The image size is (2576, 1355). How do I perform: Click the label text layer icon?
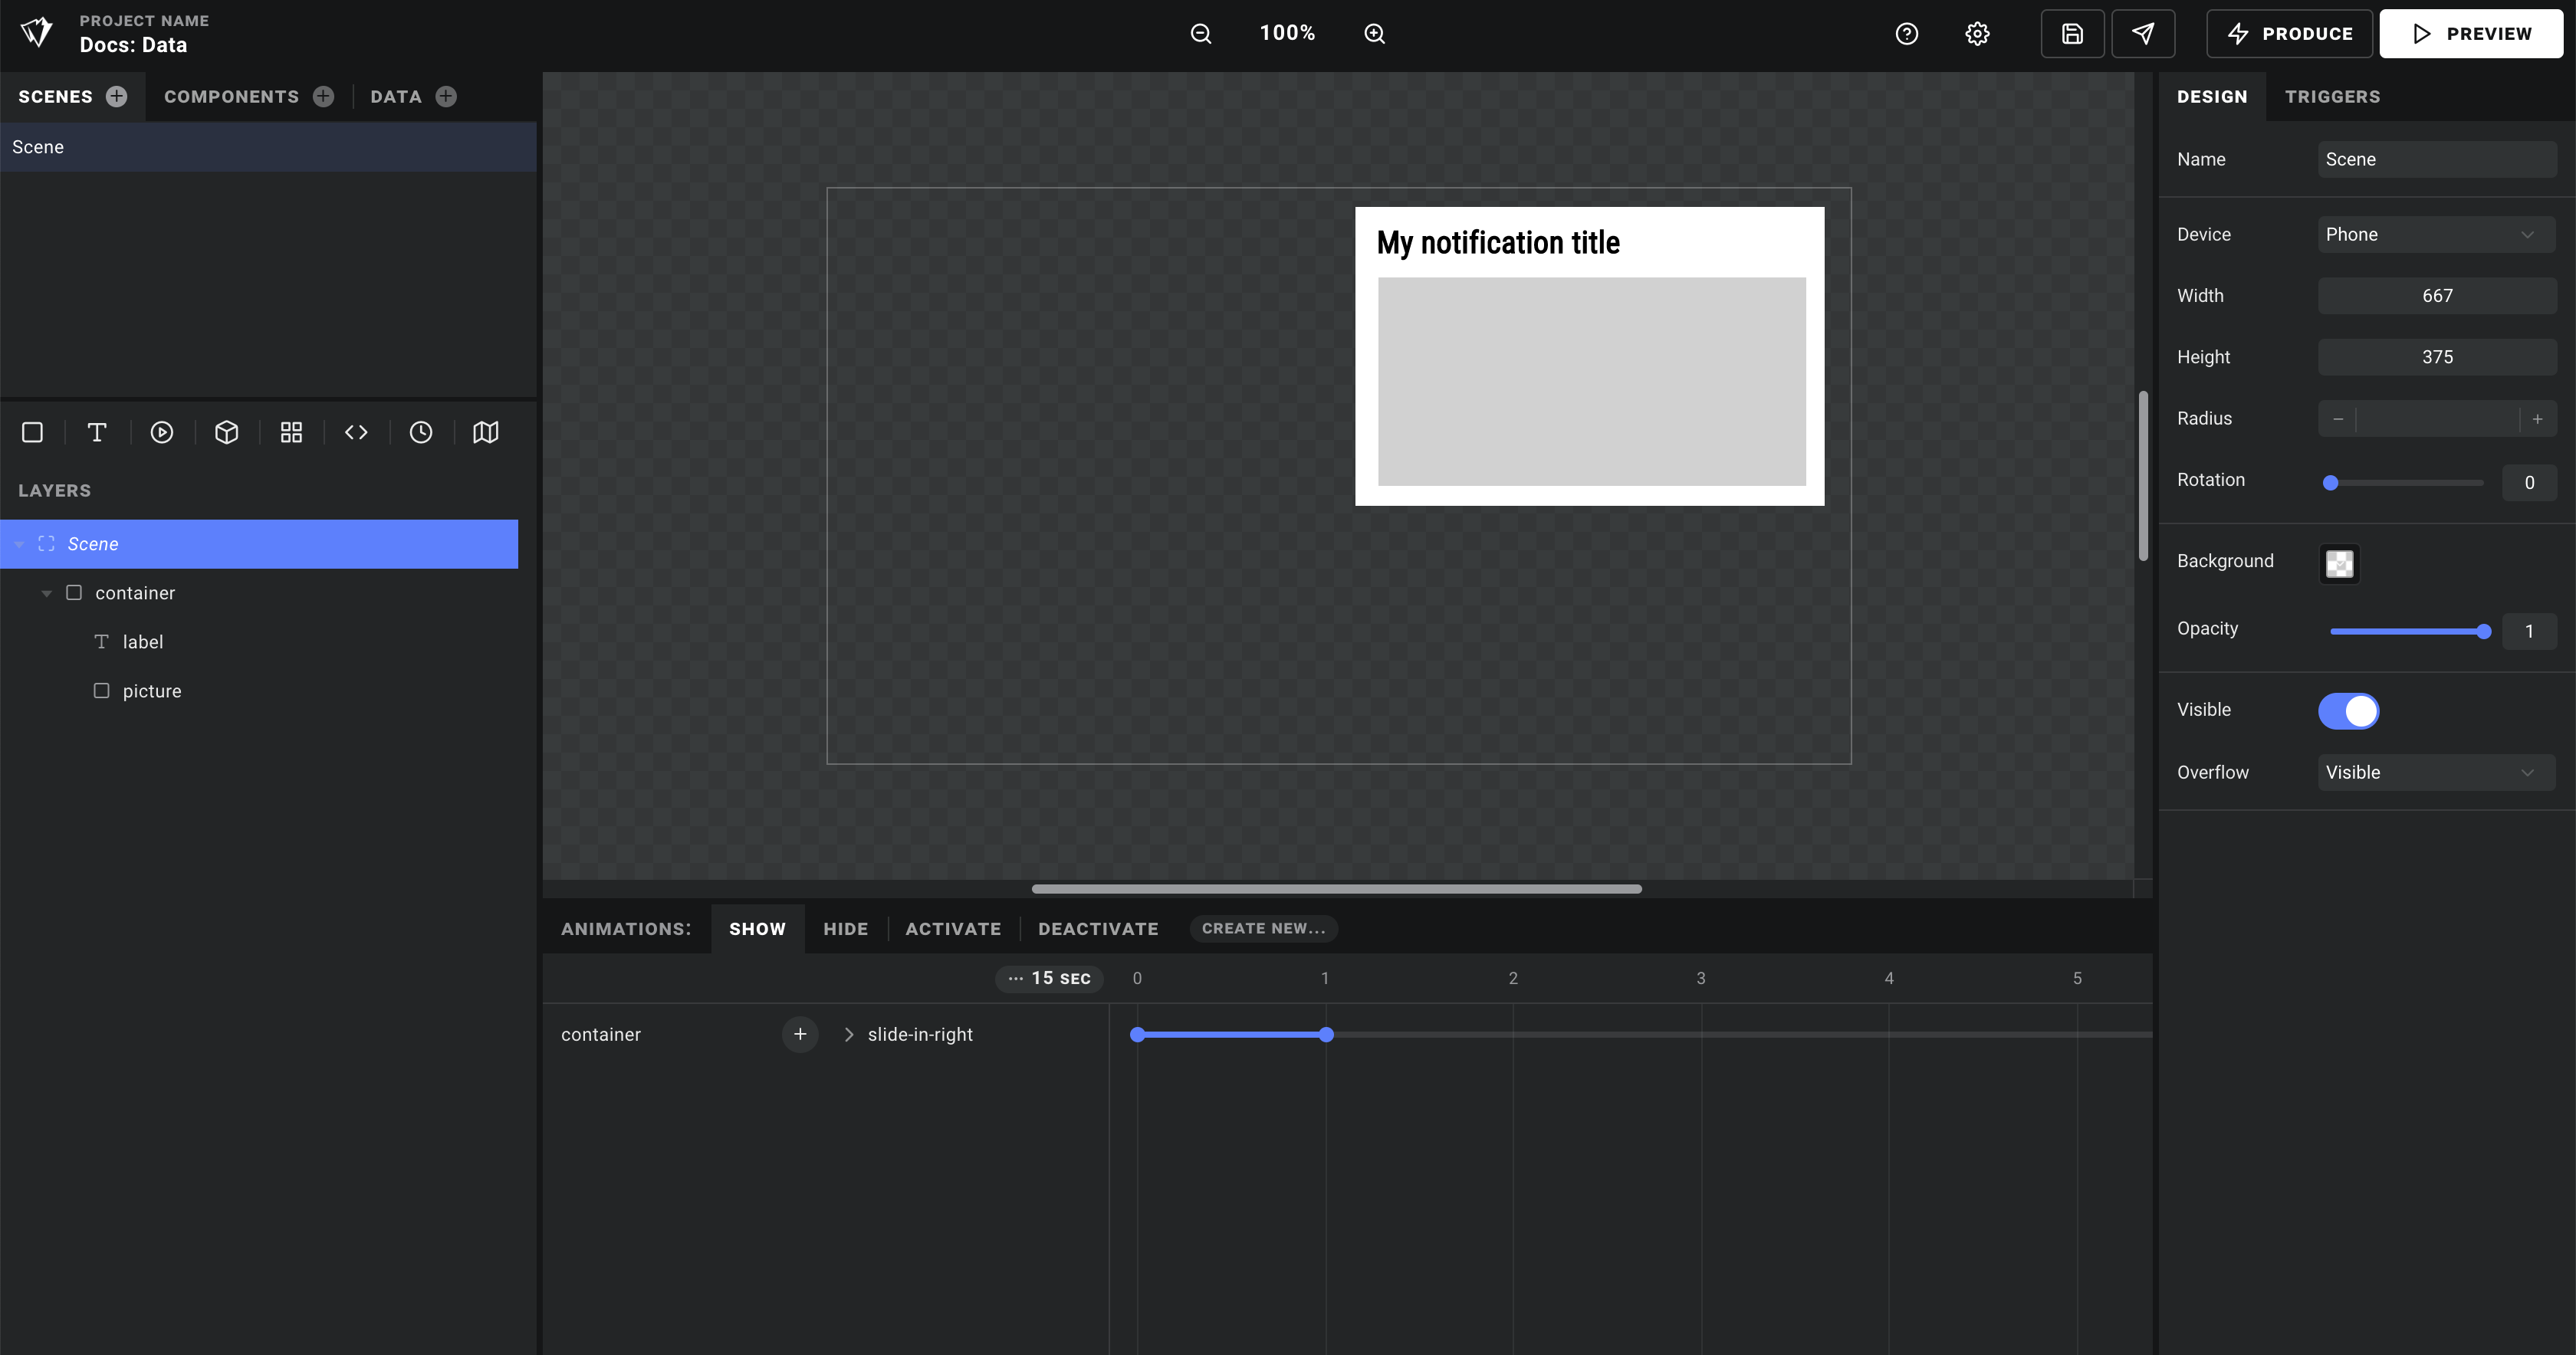coord(101,641)
